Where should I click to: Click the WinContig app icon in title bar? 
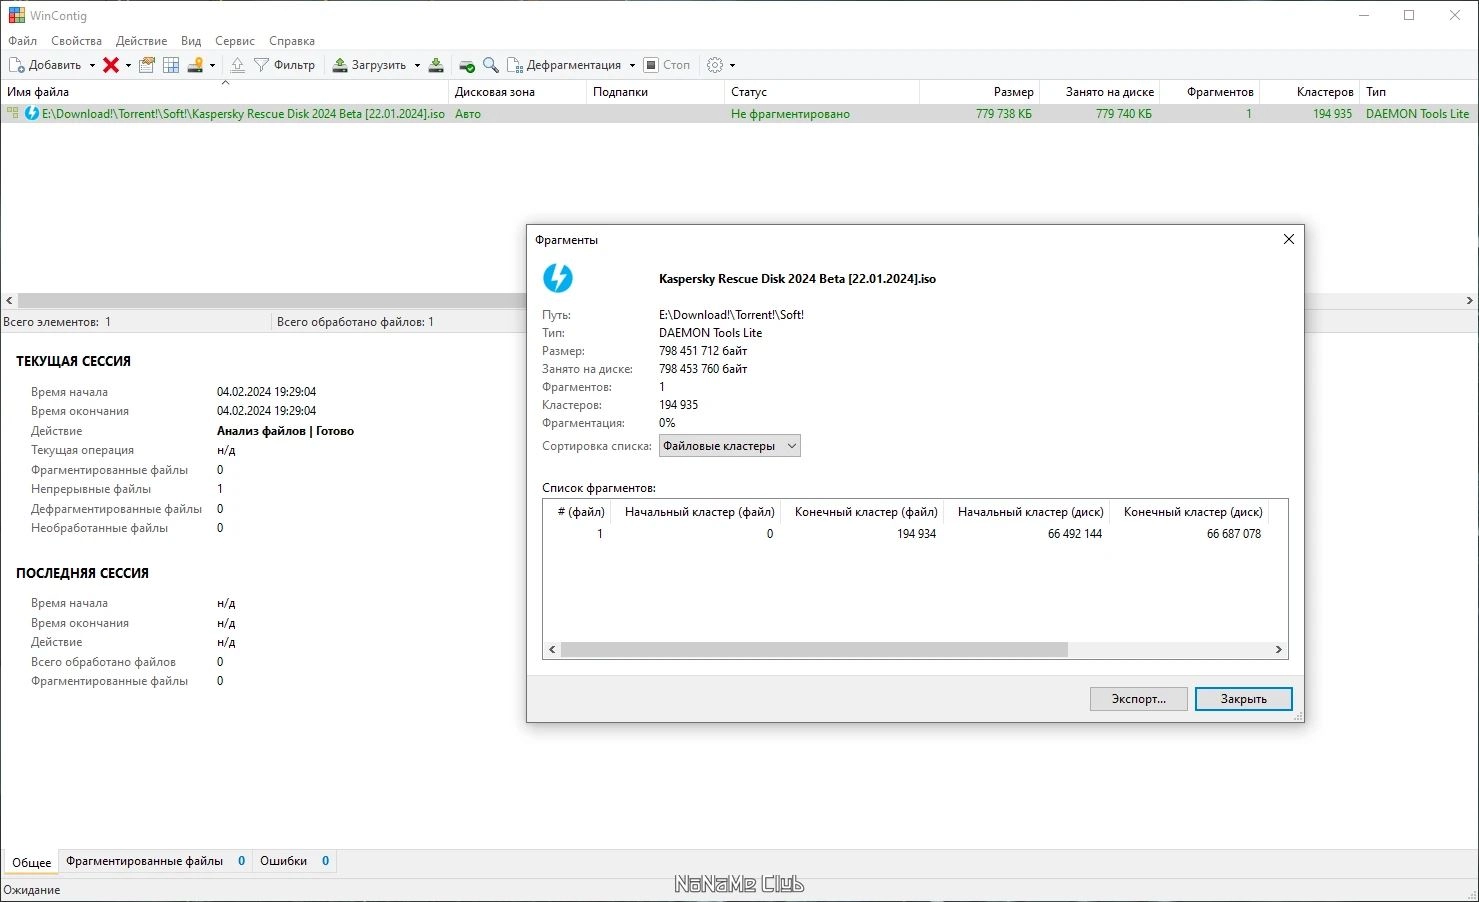pyautogui.click(x=16, y=15)
